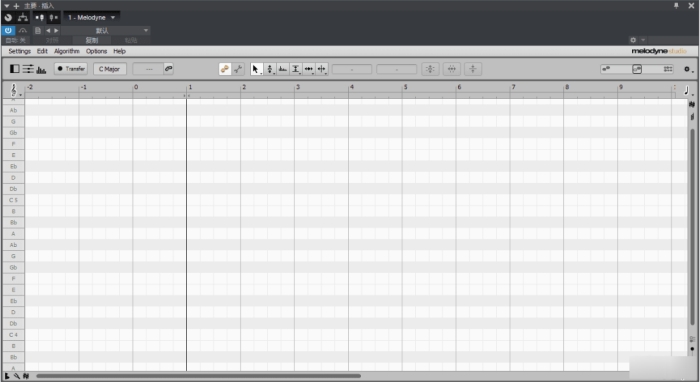Image resolution: width=700 pixels, height=382 pixels.
Task: Toggle the blue plugin power button
Action: (x=8, y=30)
